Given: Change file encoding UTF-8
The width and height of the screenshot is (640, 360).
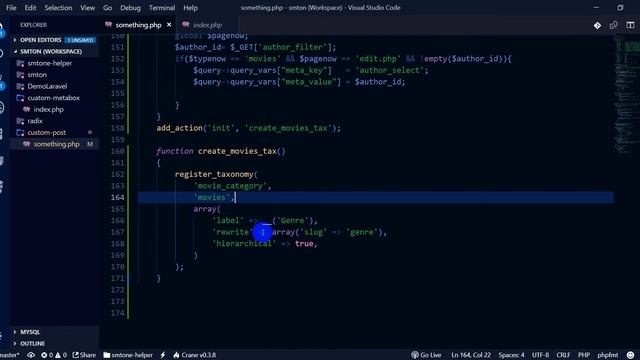Looking at the screenshot, I should 540,355.
